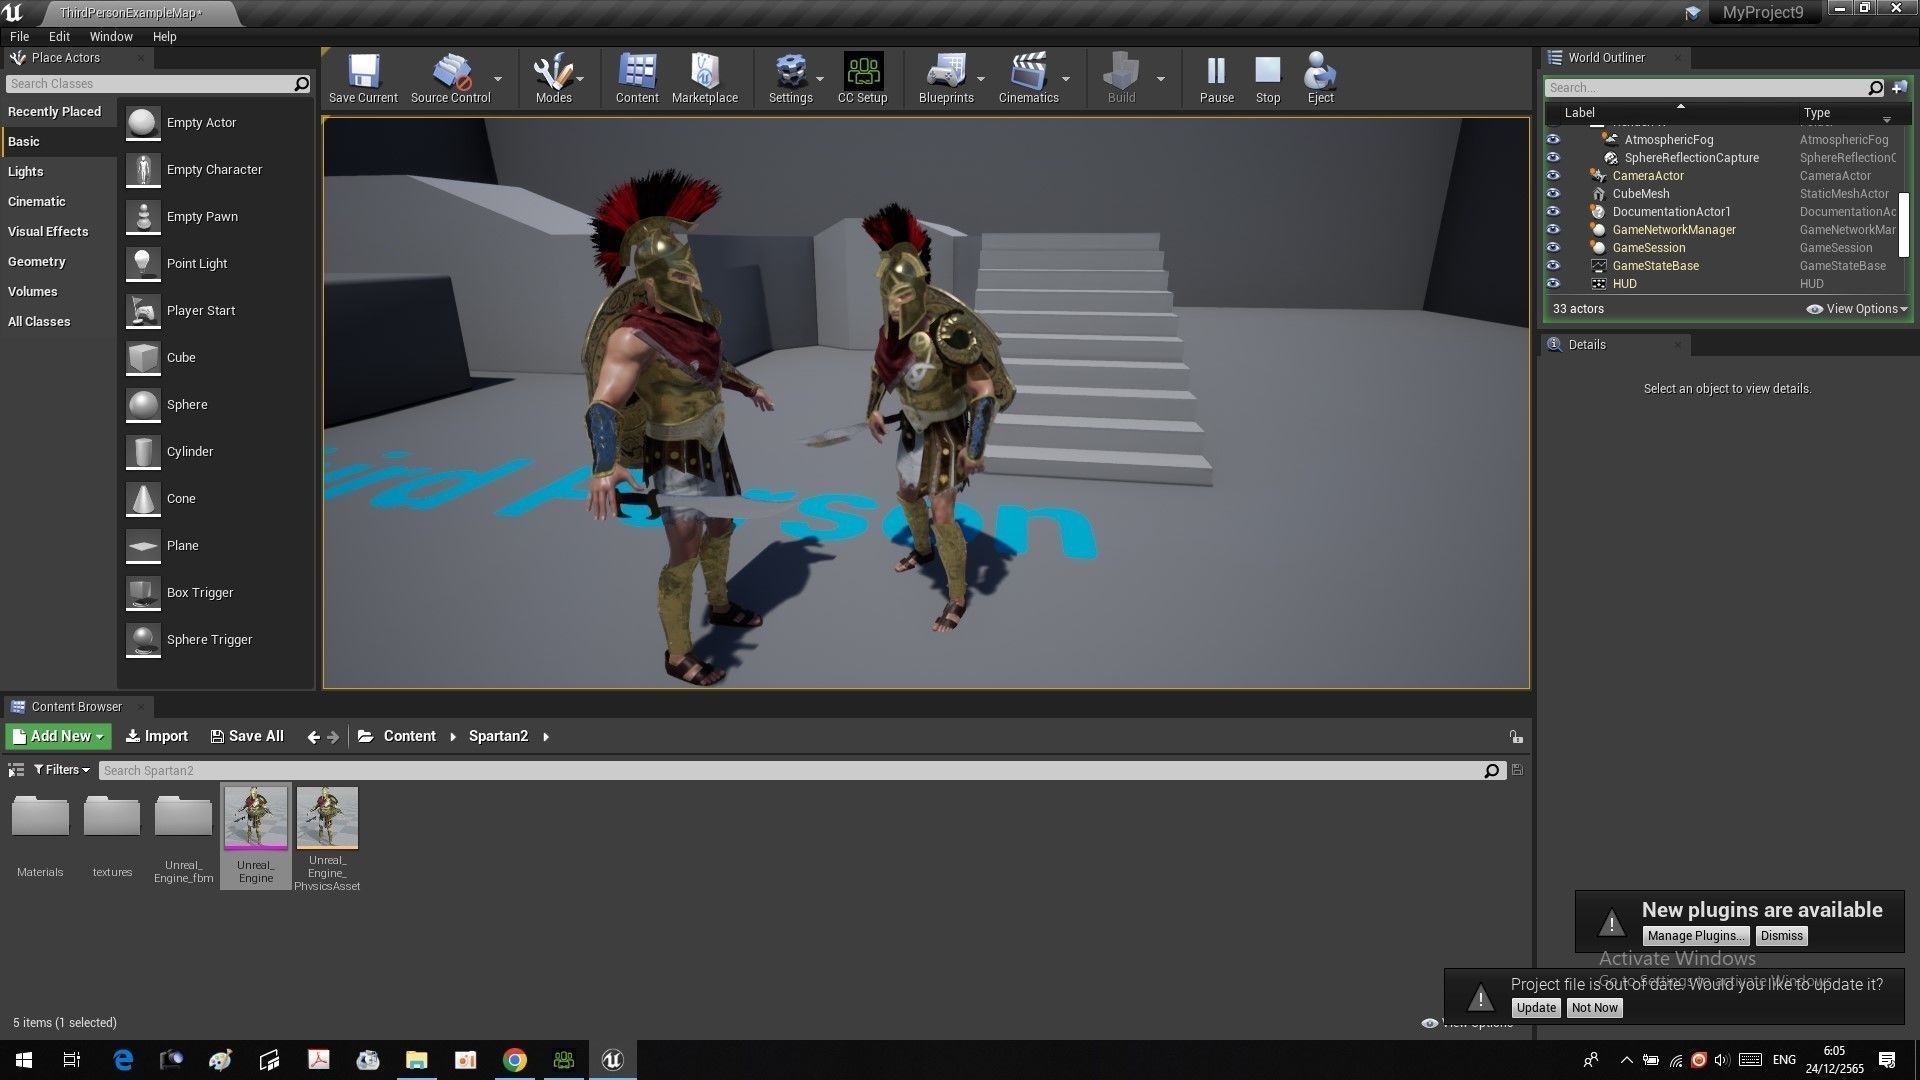
Task: Dismiss the new plugins notification
Action: 1781,936
